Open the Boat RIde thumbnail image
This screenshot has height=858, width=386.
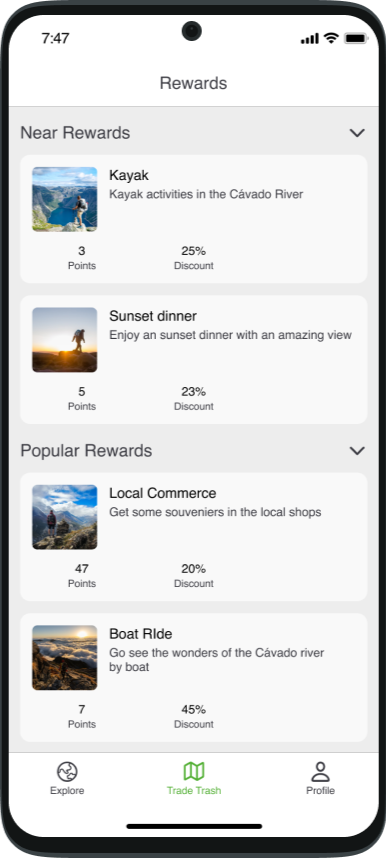coord(65,658)
